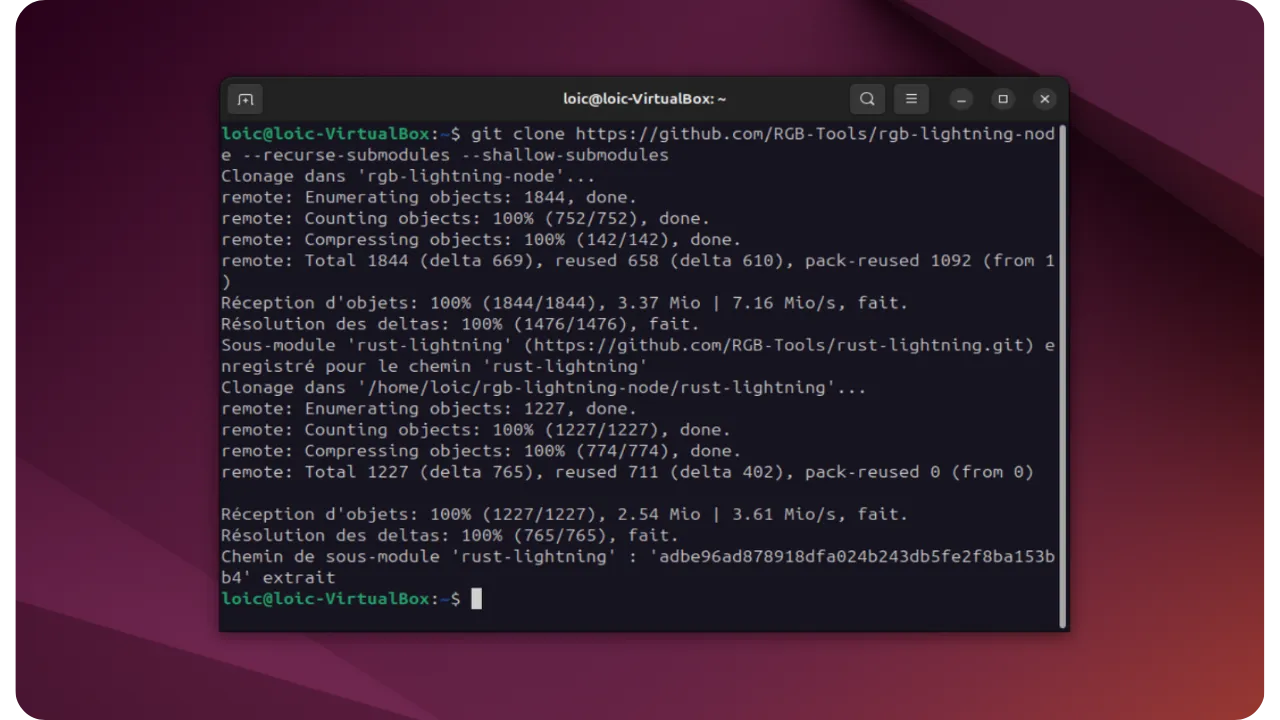Click the cursor at the bottom prompt
Screen dimensions: 1280x720
tap(477, 599)
